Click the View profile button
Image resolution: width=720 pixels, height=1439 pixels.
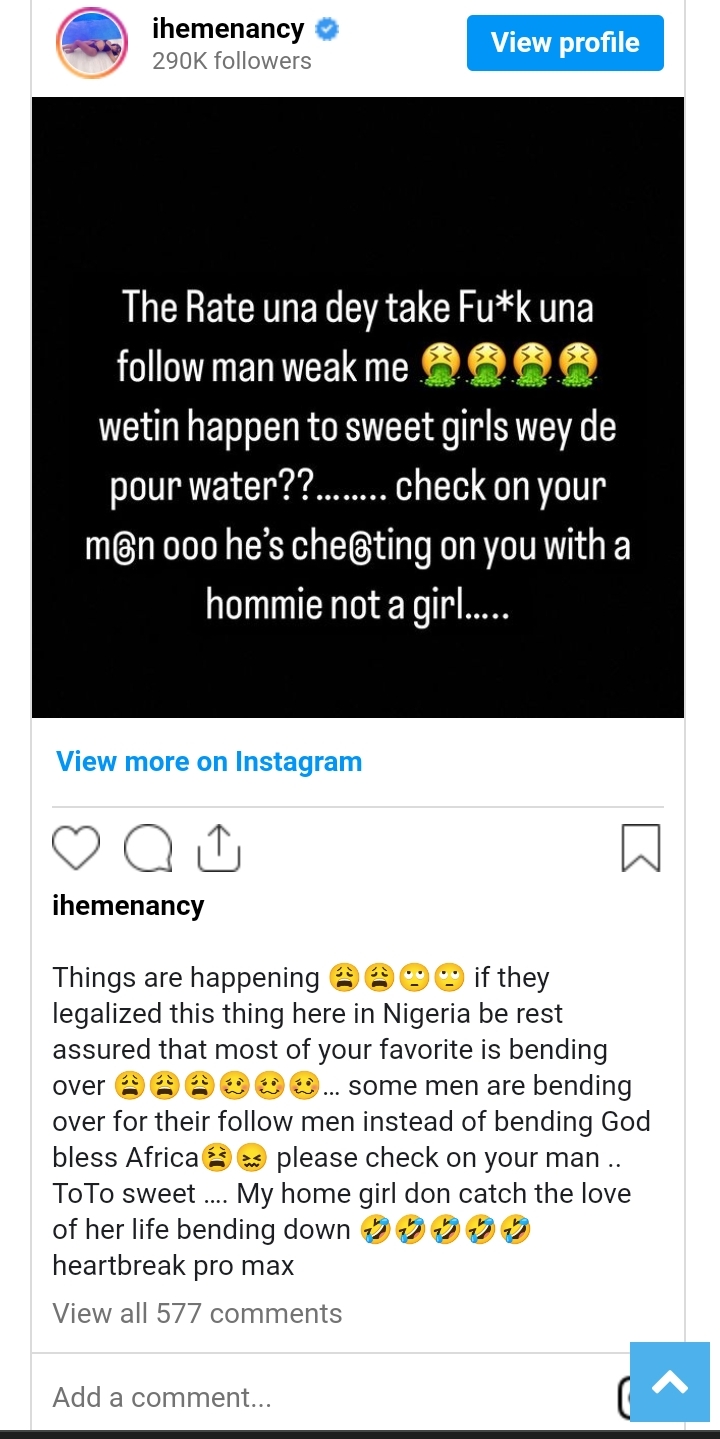tap(565, 42)
